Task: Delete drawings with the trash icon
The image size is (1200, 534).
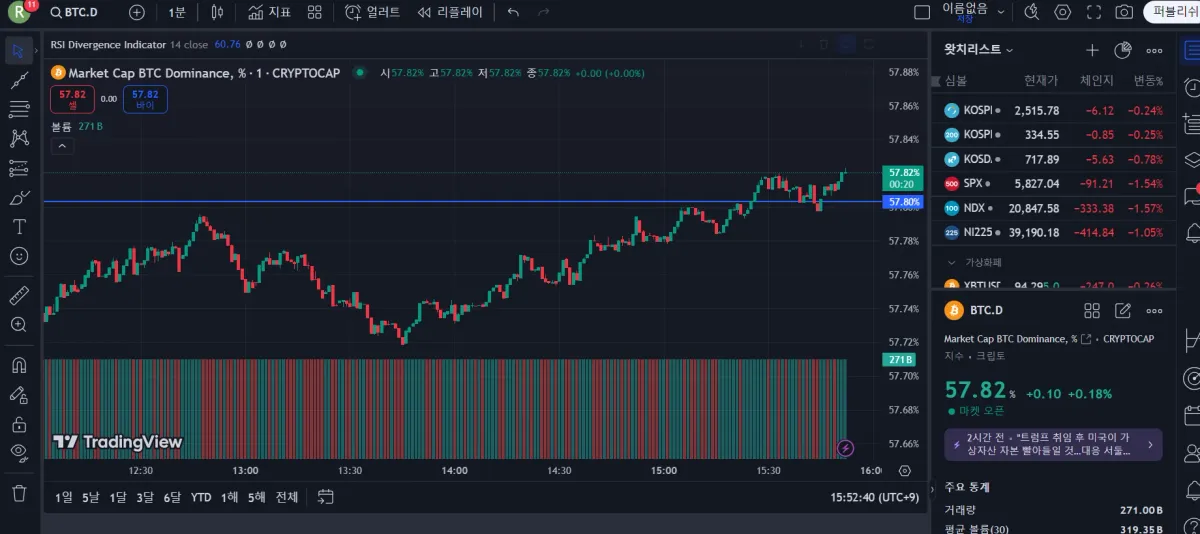Action: 18,493
